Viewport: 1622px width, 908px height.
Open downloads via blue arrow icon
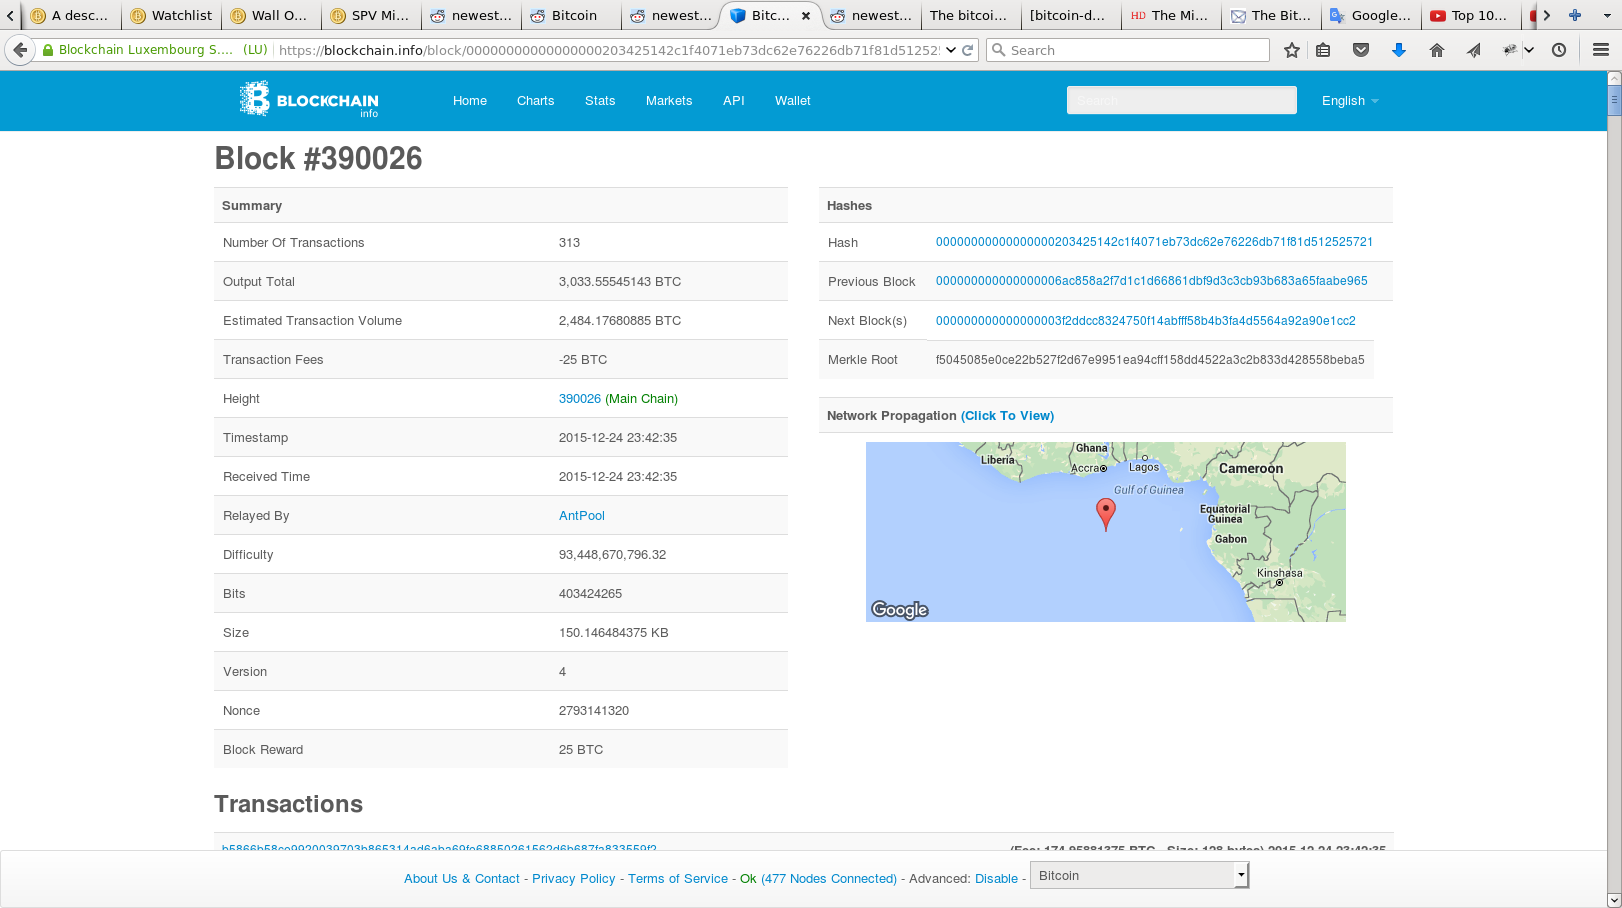1399,50
